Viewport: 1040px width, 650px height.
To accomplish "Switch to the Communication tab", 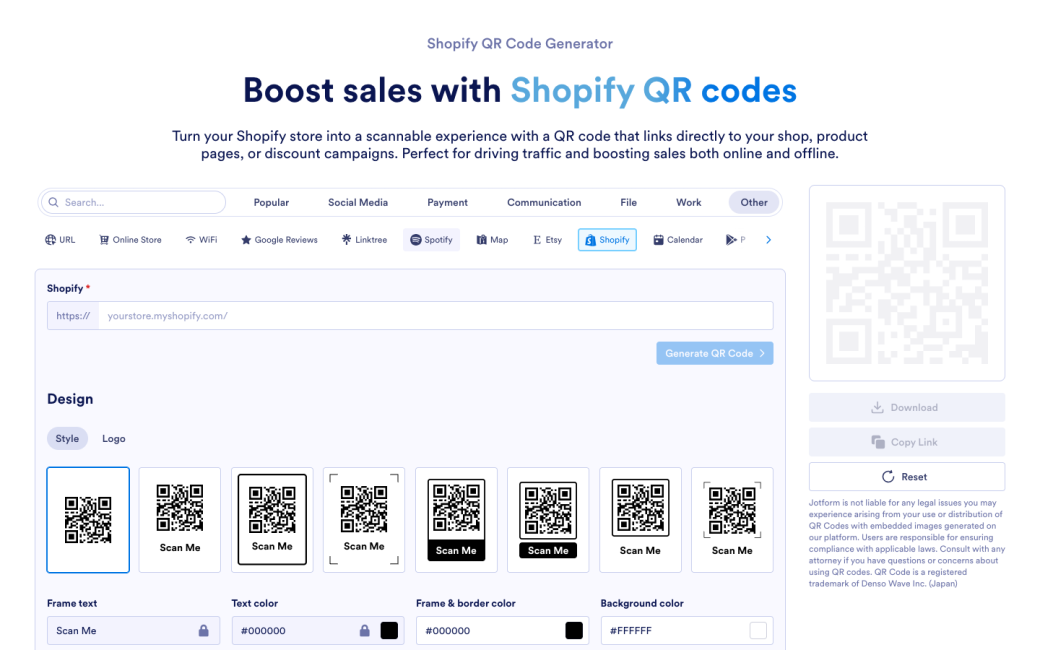I will click(x=545, y=202).
